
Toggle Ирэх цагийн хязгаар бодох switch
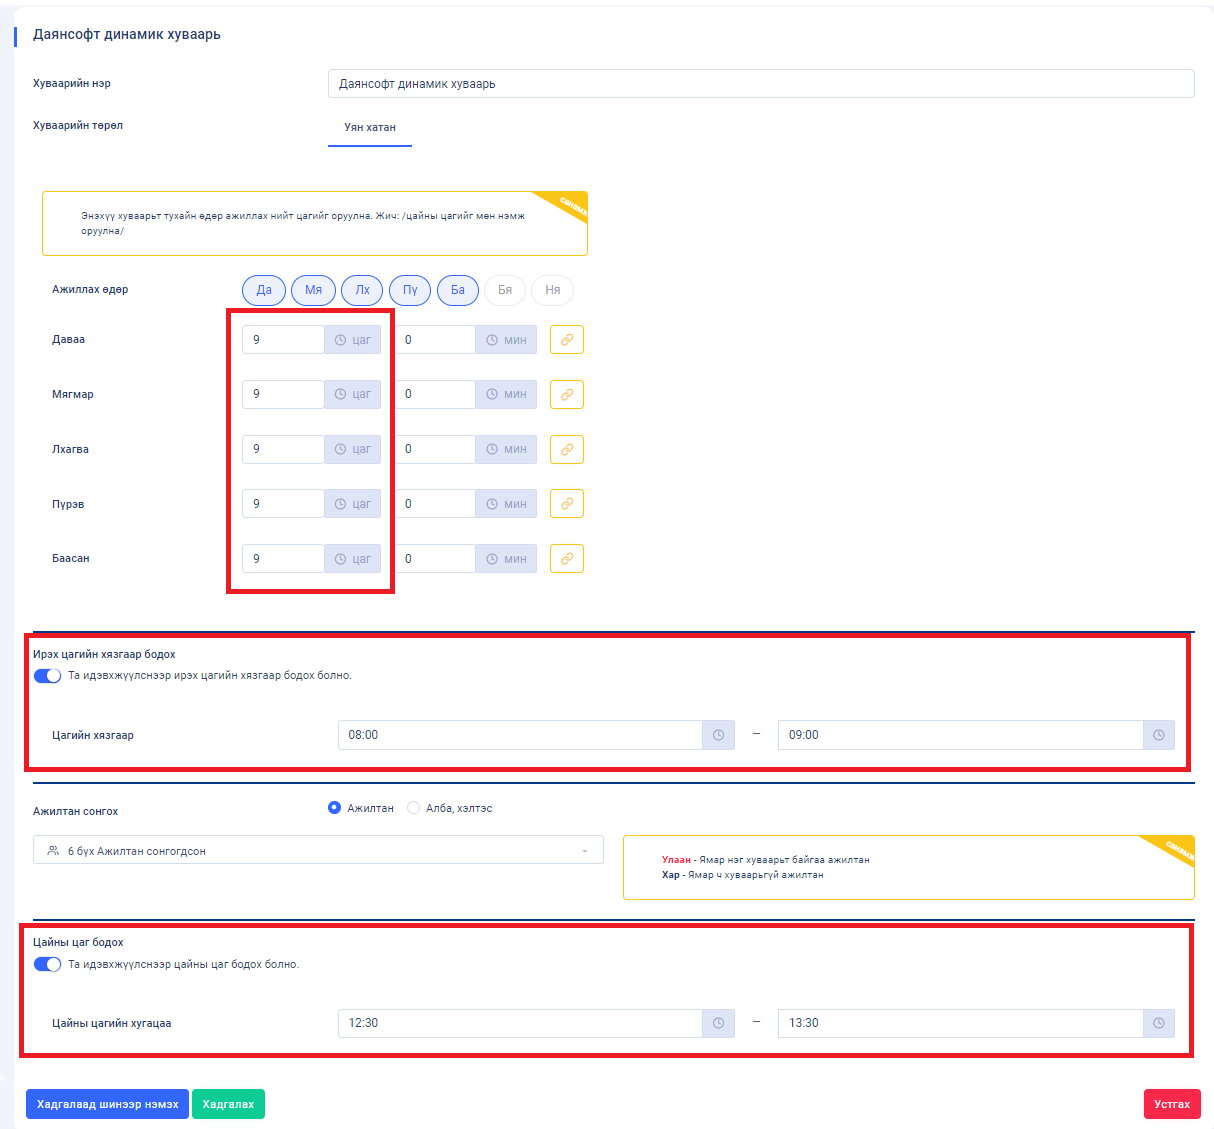47,676
